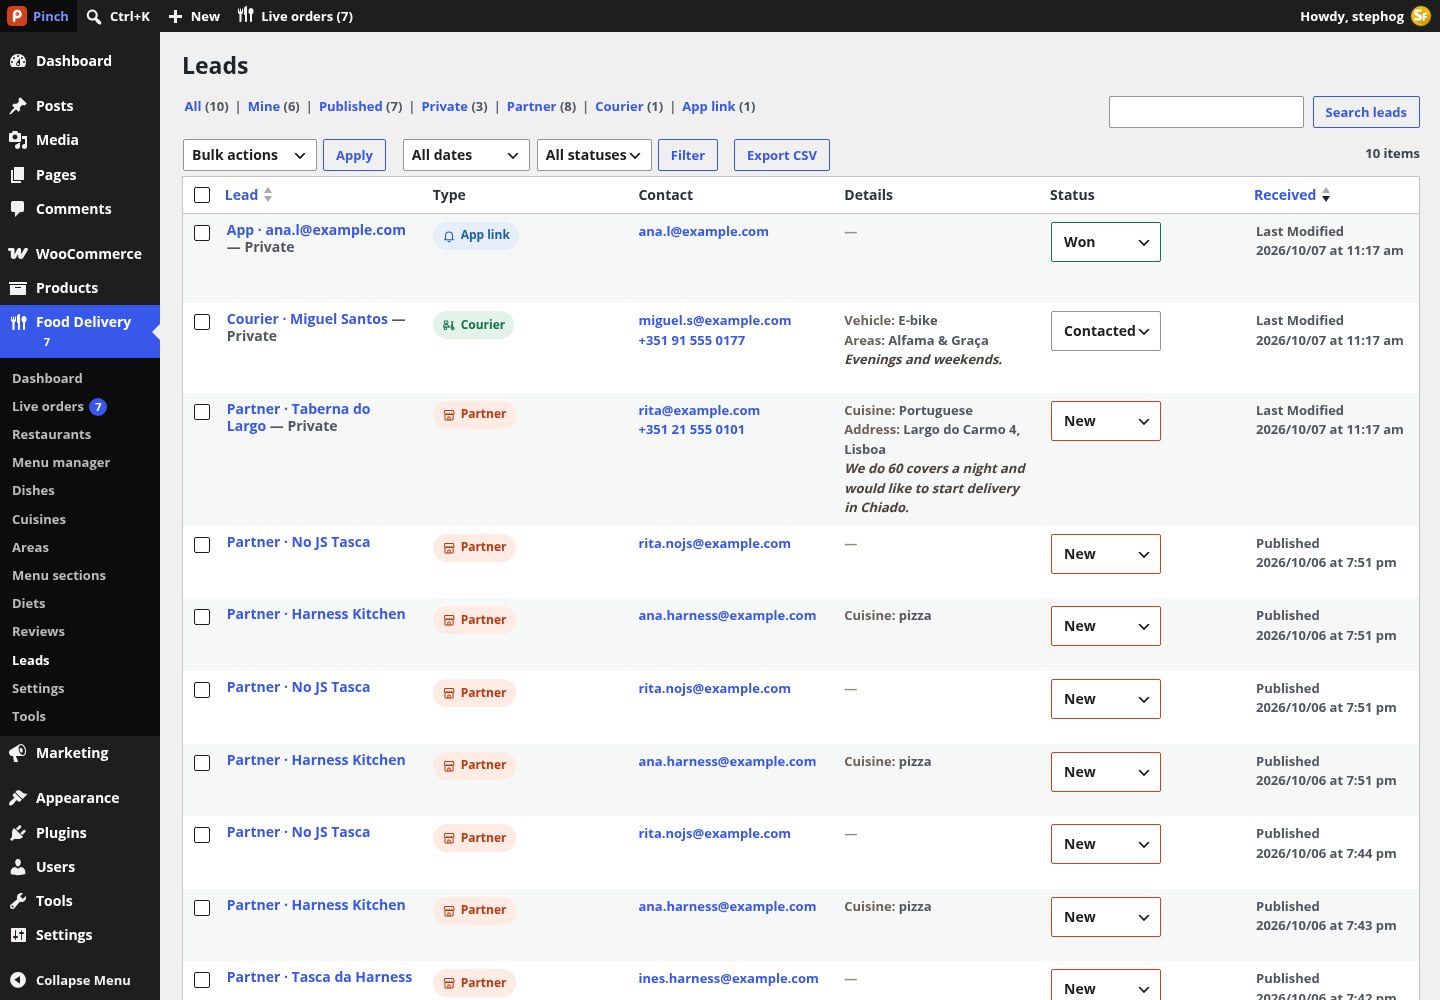1440x1000 pixels.
Task: Open Live orders fork-and-knife icon
Action: (x=246, y=16)
